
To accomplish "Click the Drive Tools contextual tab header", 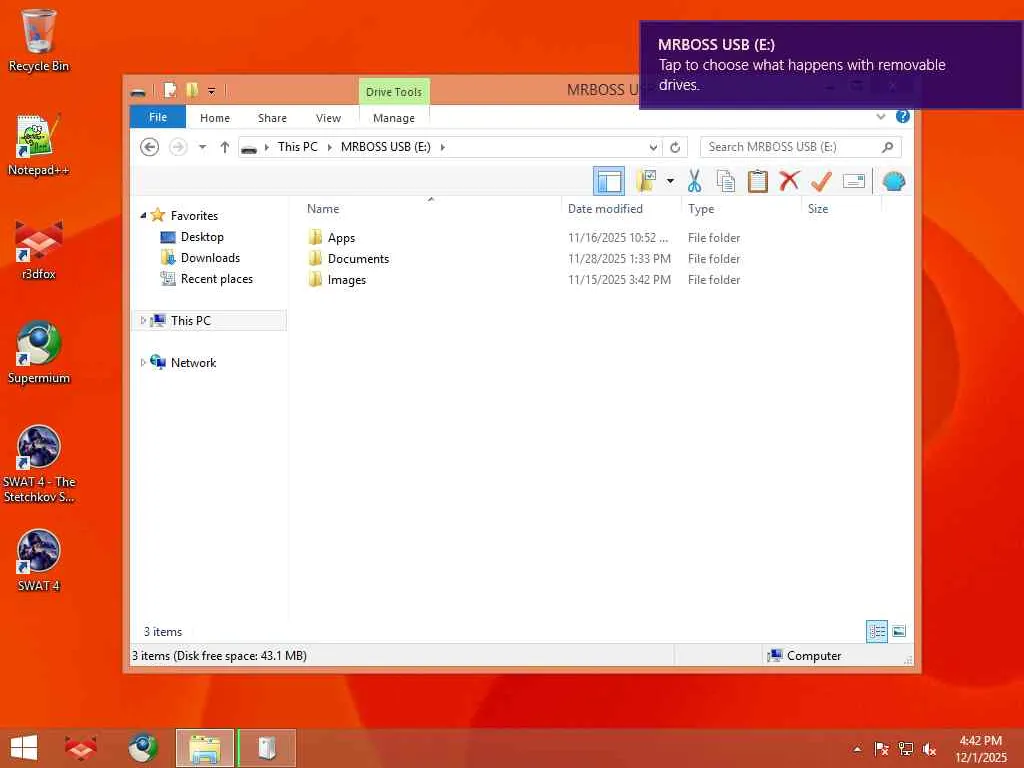I will [394, 91].
